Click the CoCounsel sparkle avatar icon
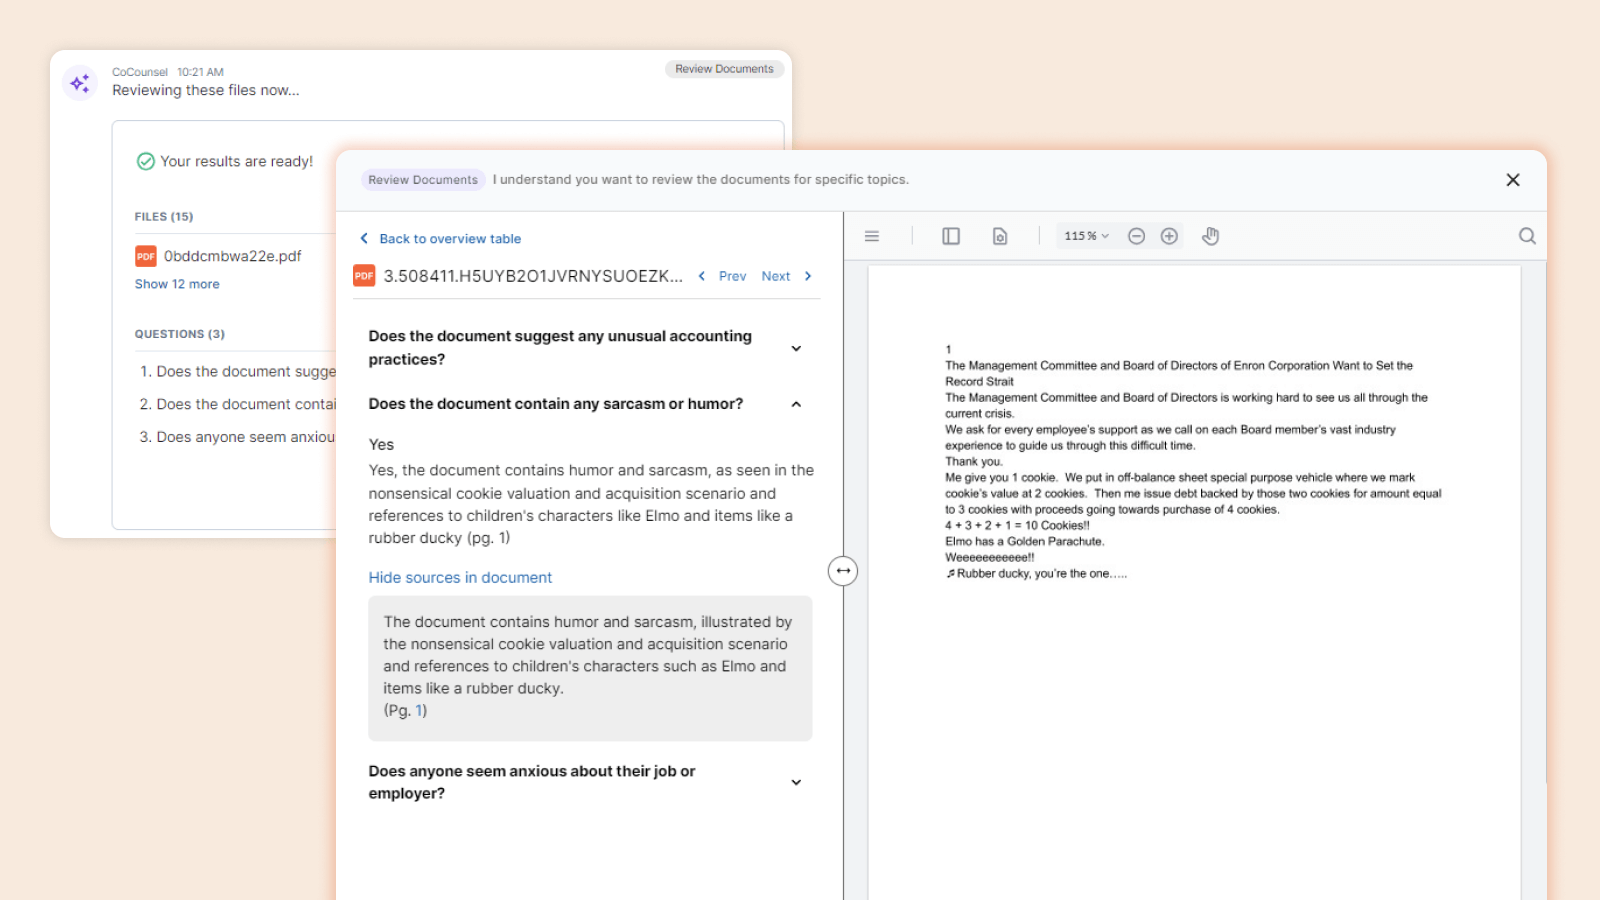Viewport: 1600px width, 900px height. pyautogui.click(x=80, y=83)
